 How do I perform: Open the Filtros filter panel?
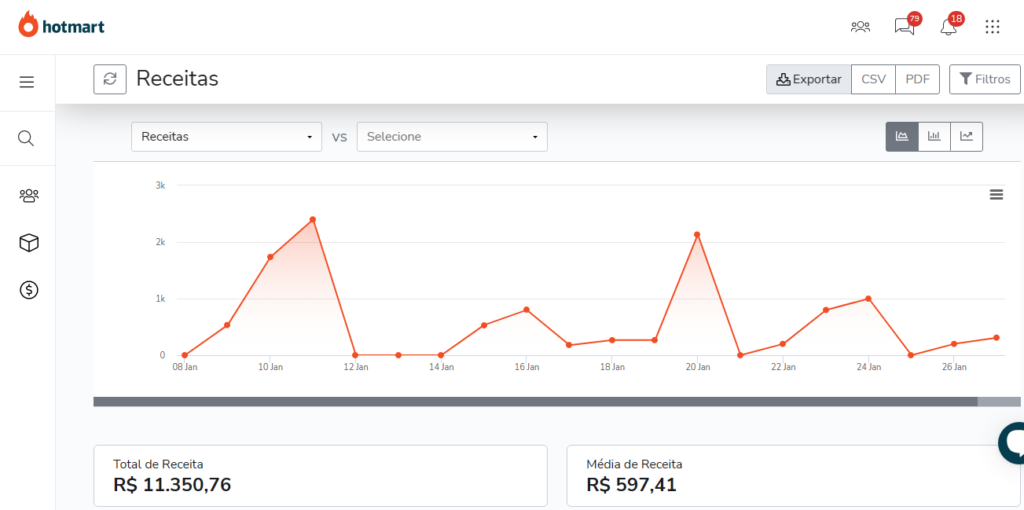(x=984, y=79)
